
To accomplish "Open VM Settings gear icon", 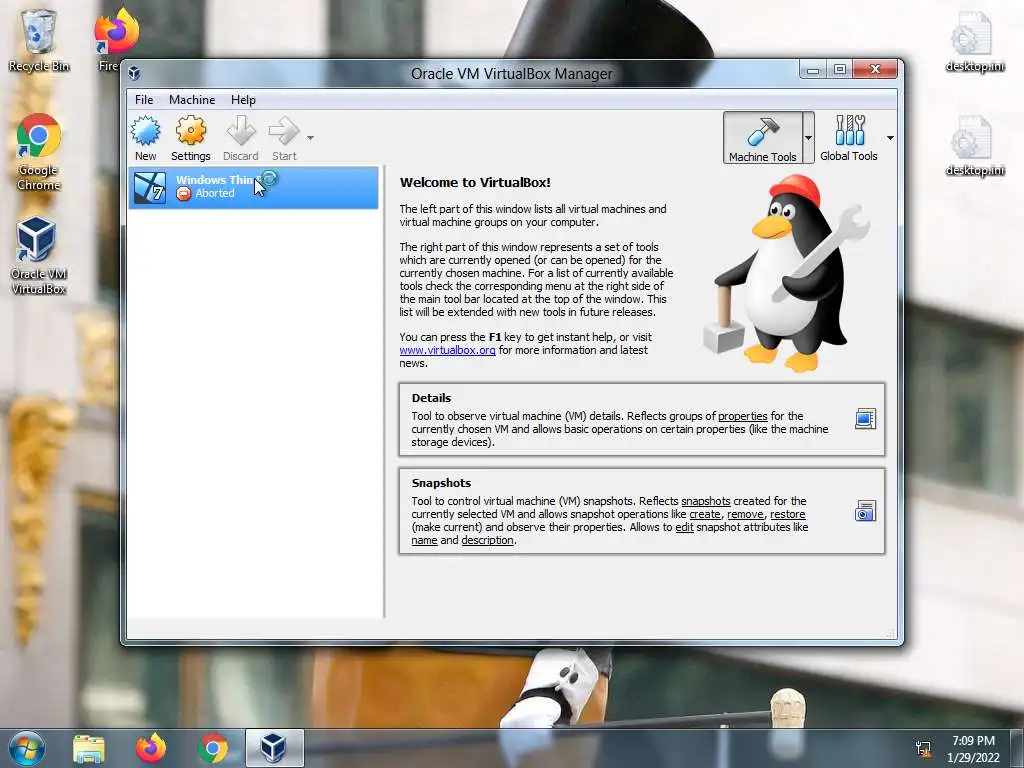I will [191, 131].
